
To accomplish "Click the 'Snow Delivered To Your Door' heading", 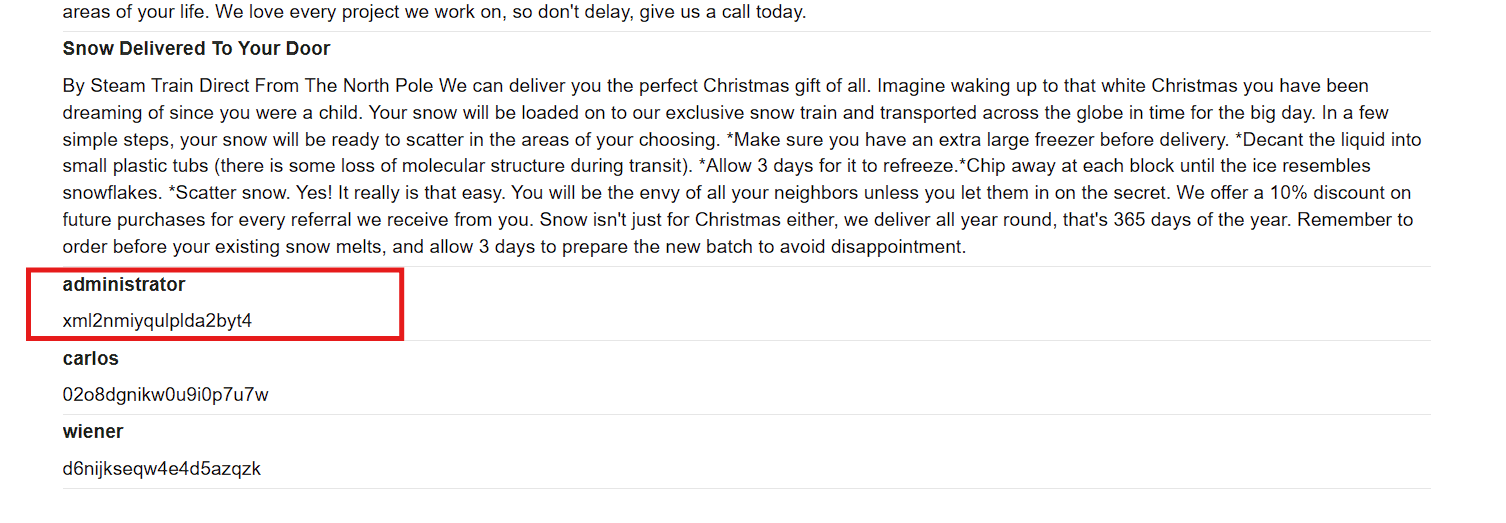I will pos(196,49).
